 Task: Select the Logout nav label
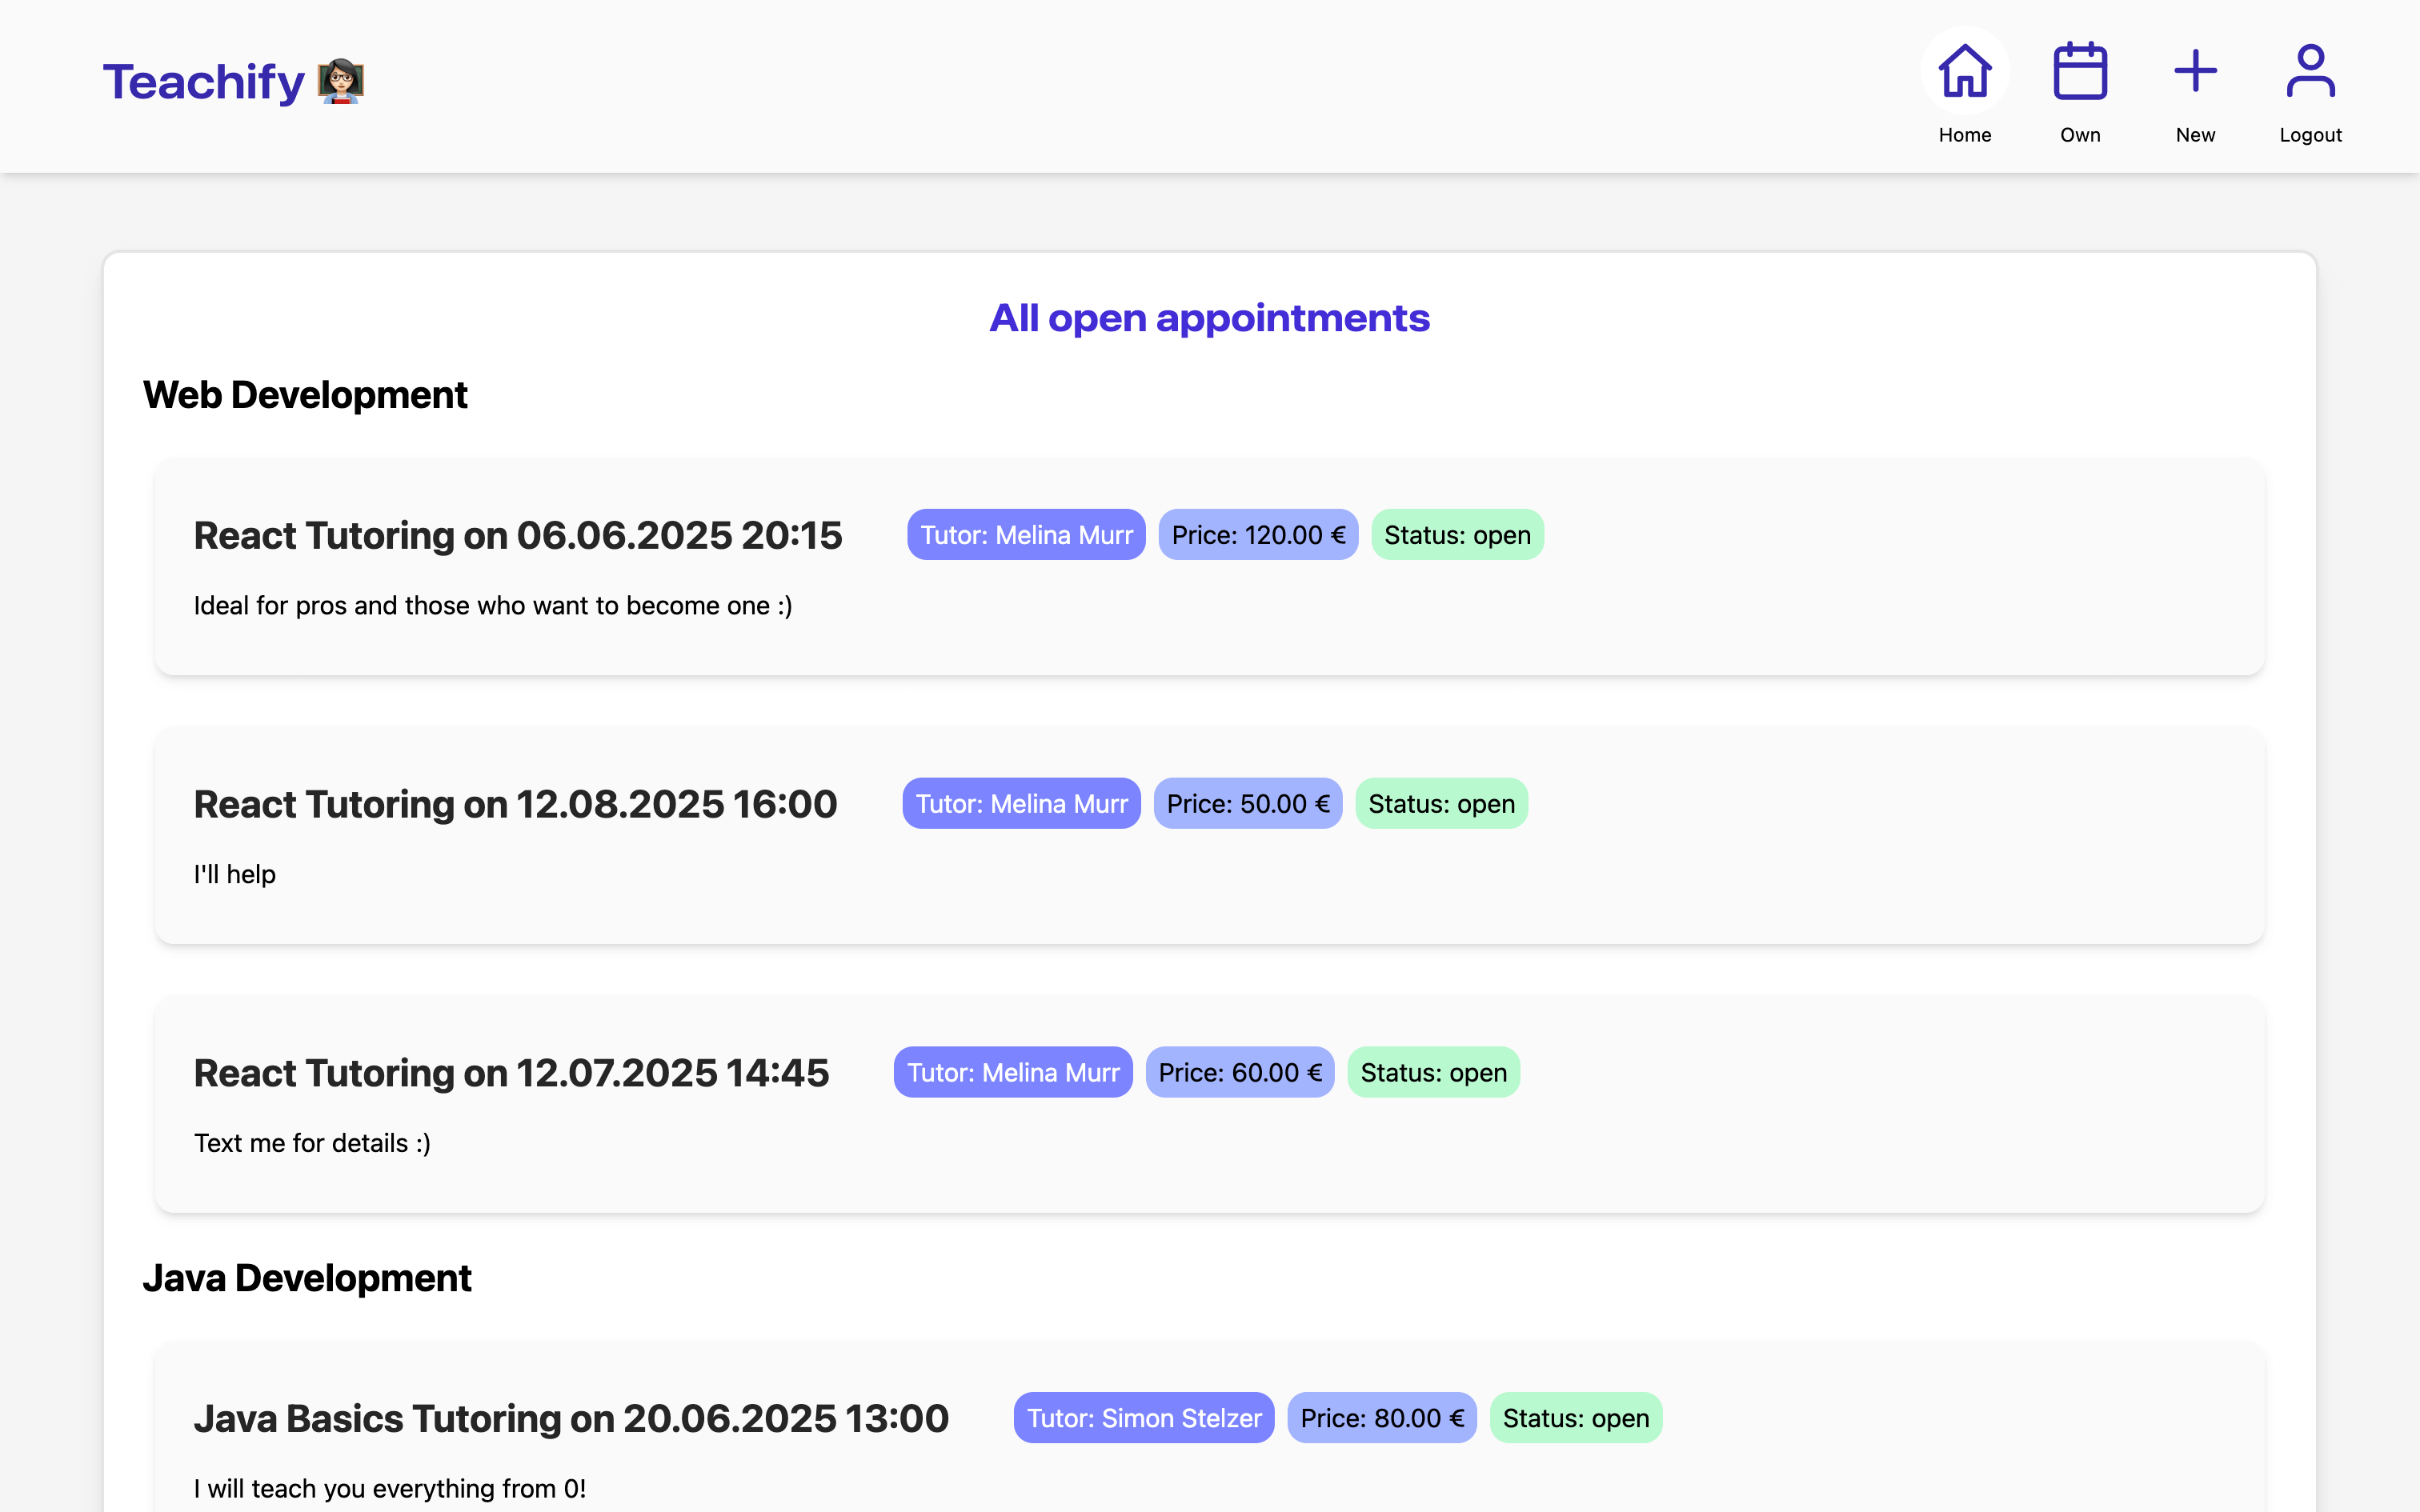pyautogui.click(x=2310, y=135)
